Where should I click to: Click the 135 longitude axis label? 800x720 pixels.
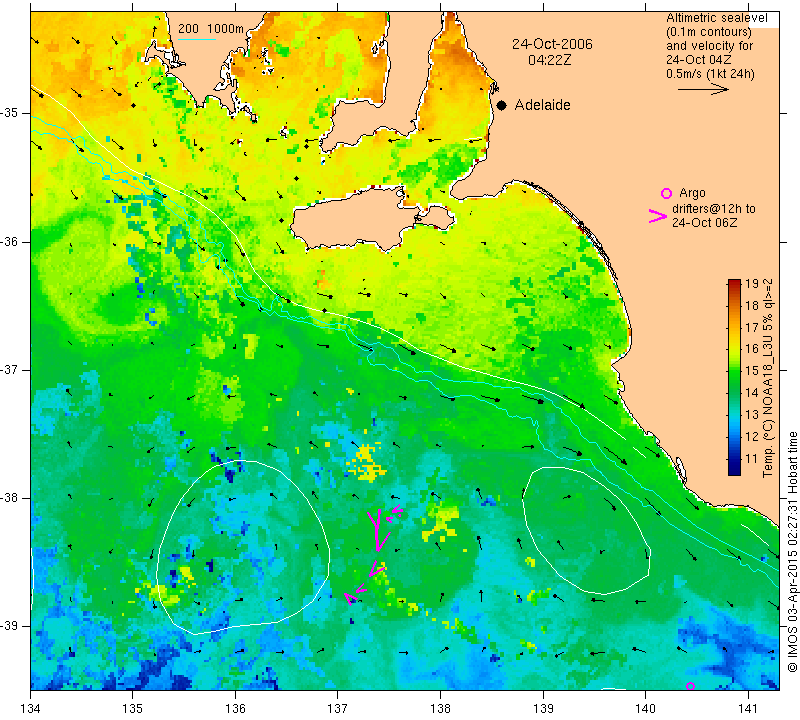tap(133, 709)
